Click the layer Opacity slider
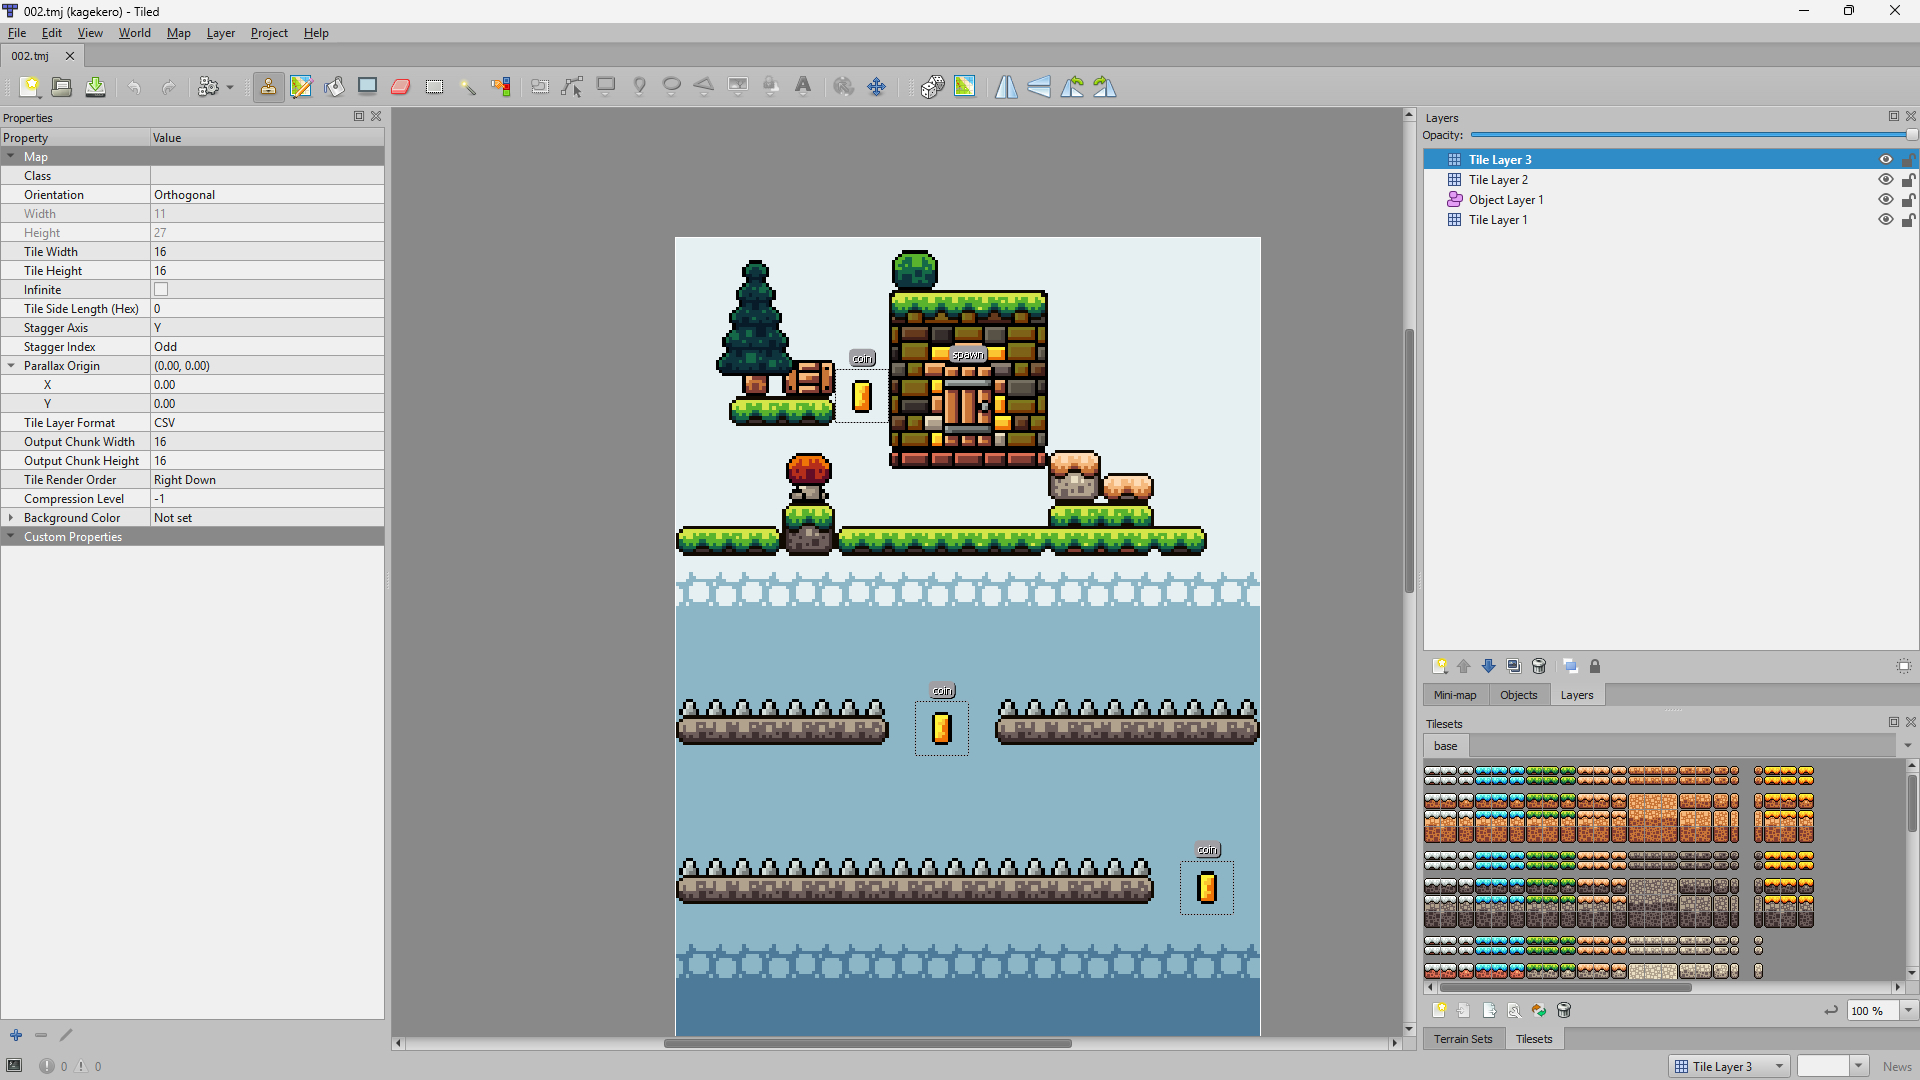 (x=1690, y=135)
